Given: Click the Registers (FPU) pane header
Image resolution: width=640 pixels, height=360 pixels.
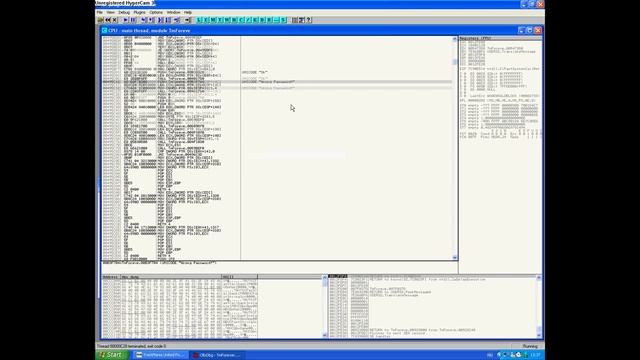Looking at the screenshot, I should point(500,38).
